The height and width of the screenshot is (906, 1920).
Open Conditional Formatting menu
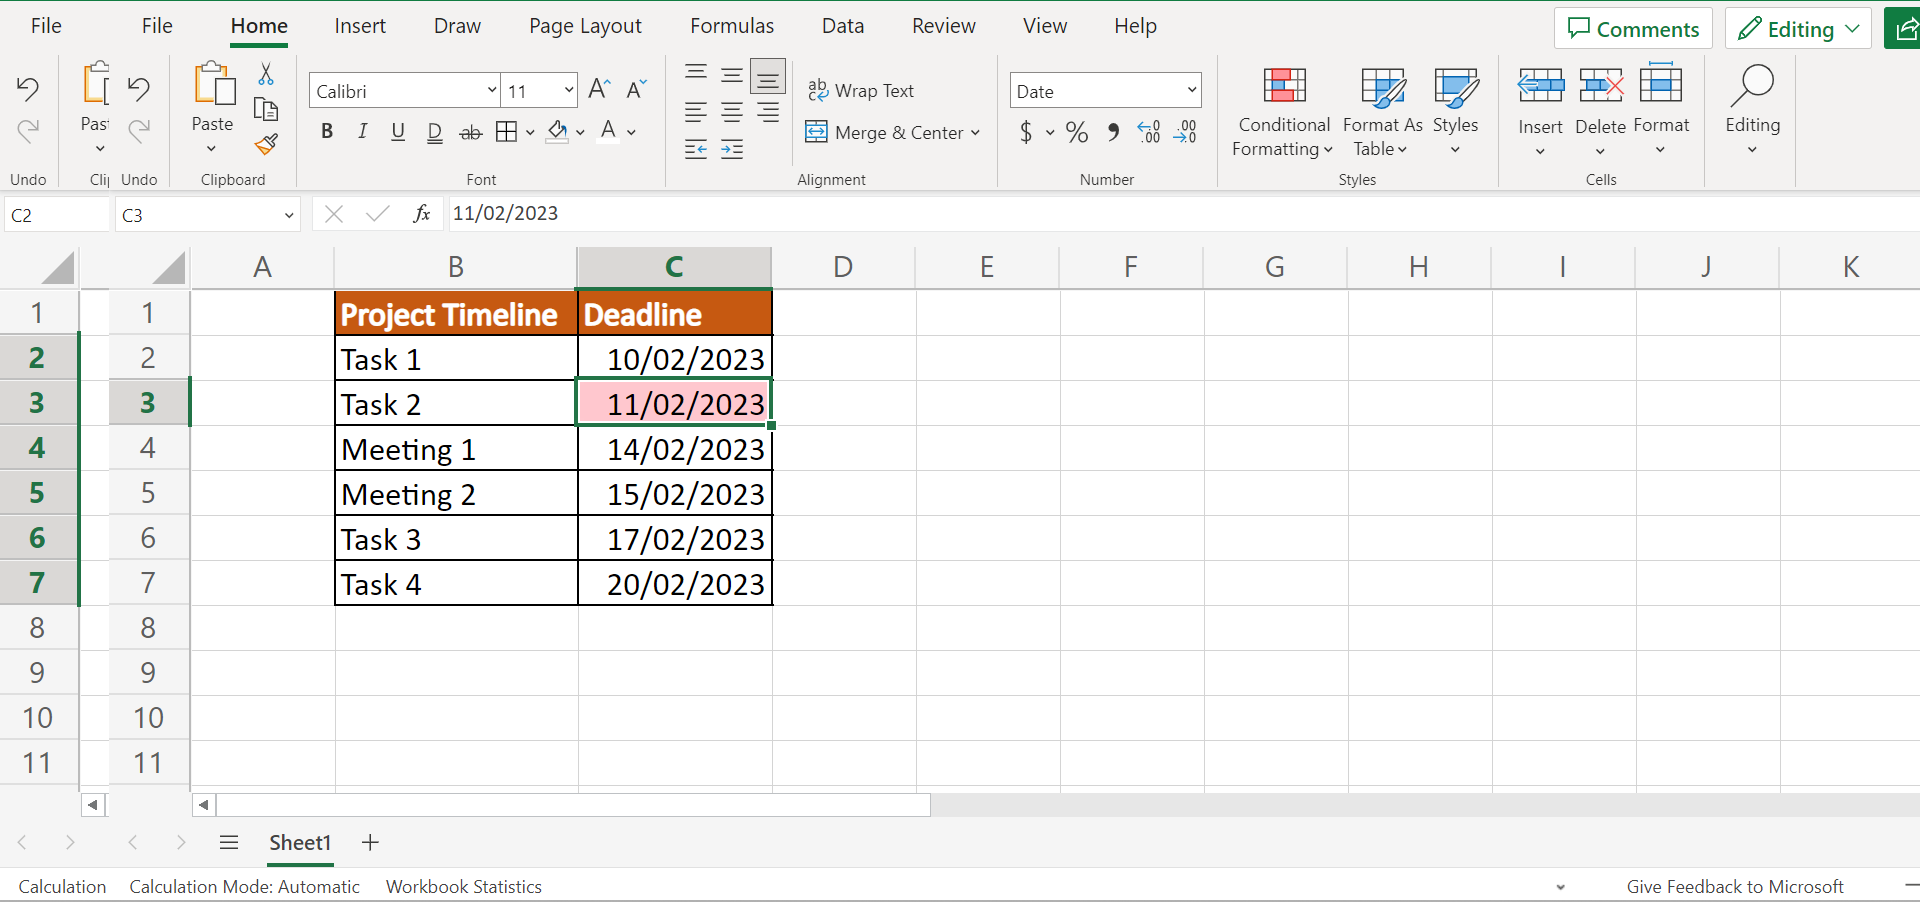[x=1284, y=110]
